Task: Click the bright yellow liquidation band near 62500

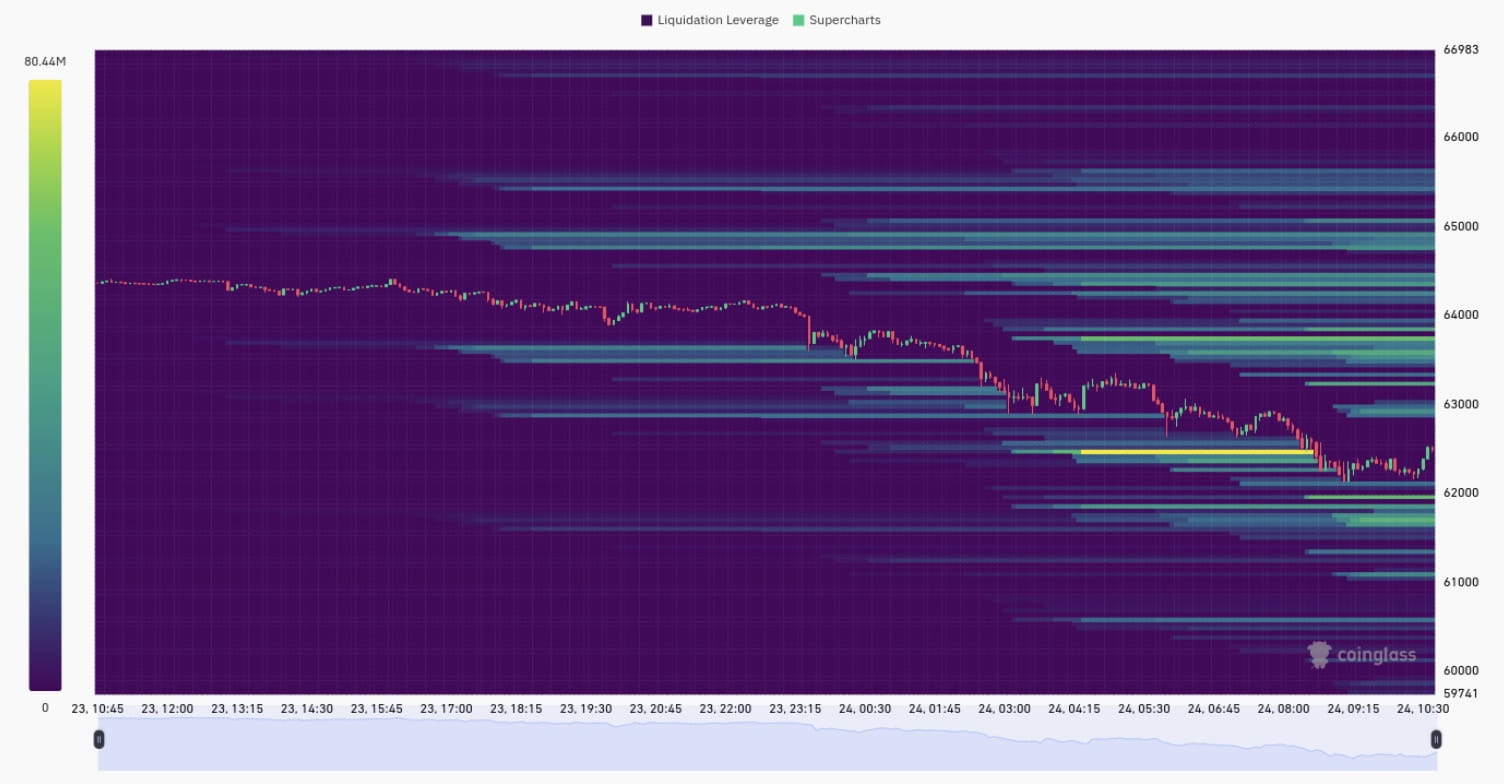Action: coord(1196,452)
